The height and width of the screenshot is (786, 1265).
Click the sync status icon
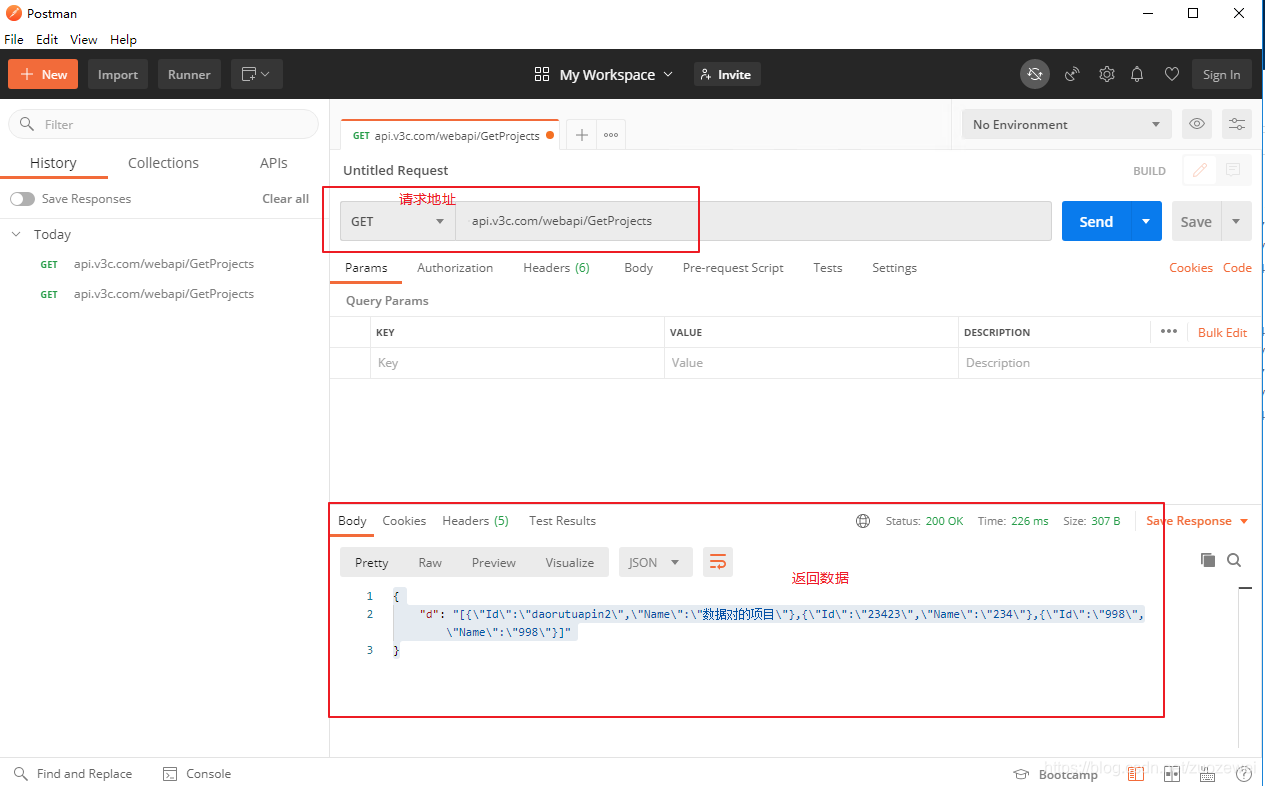click(x=1035, y=74)
